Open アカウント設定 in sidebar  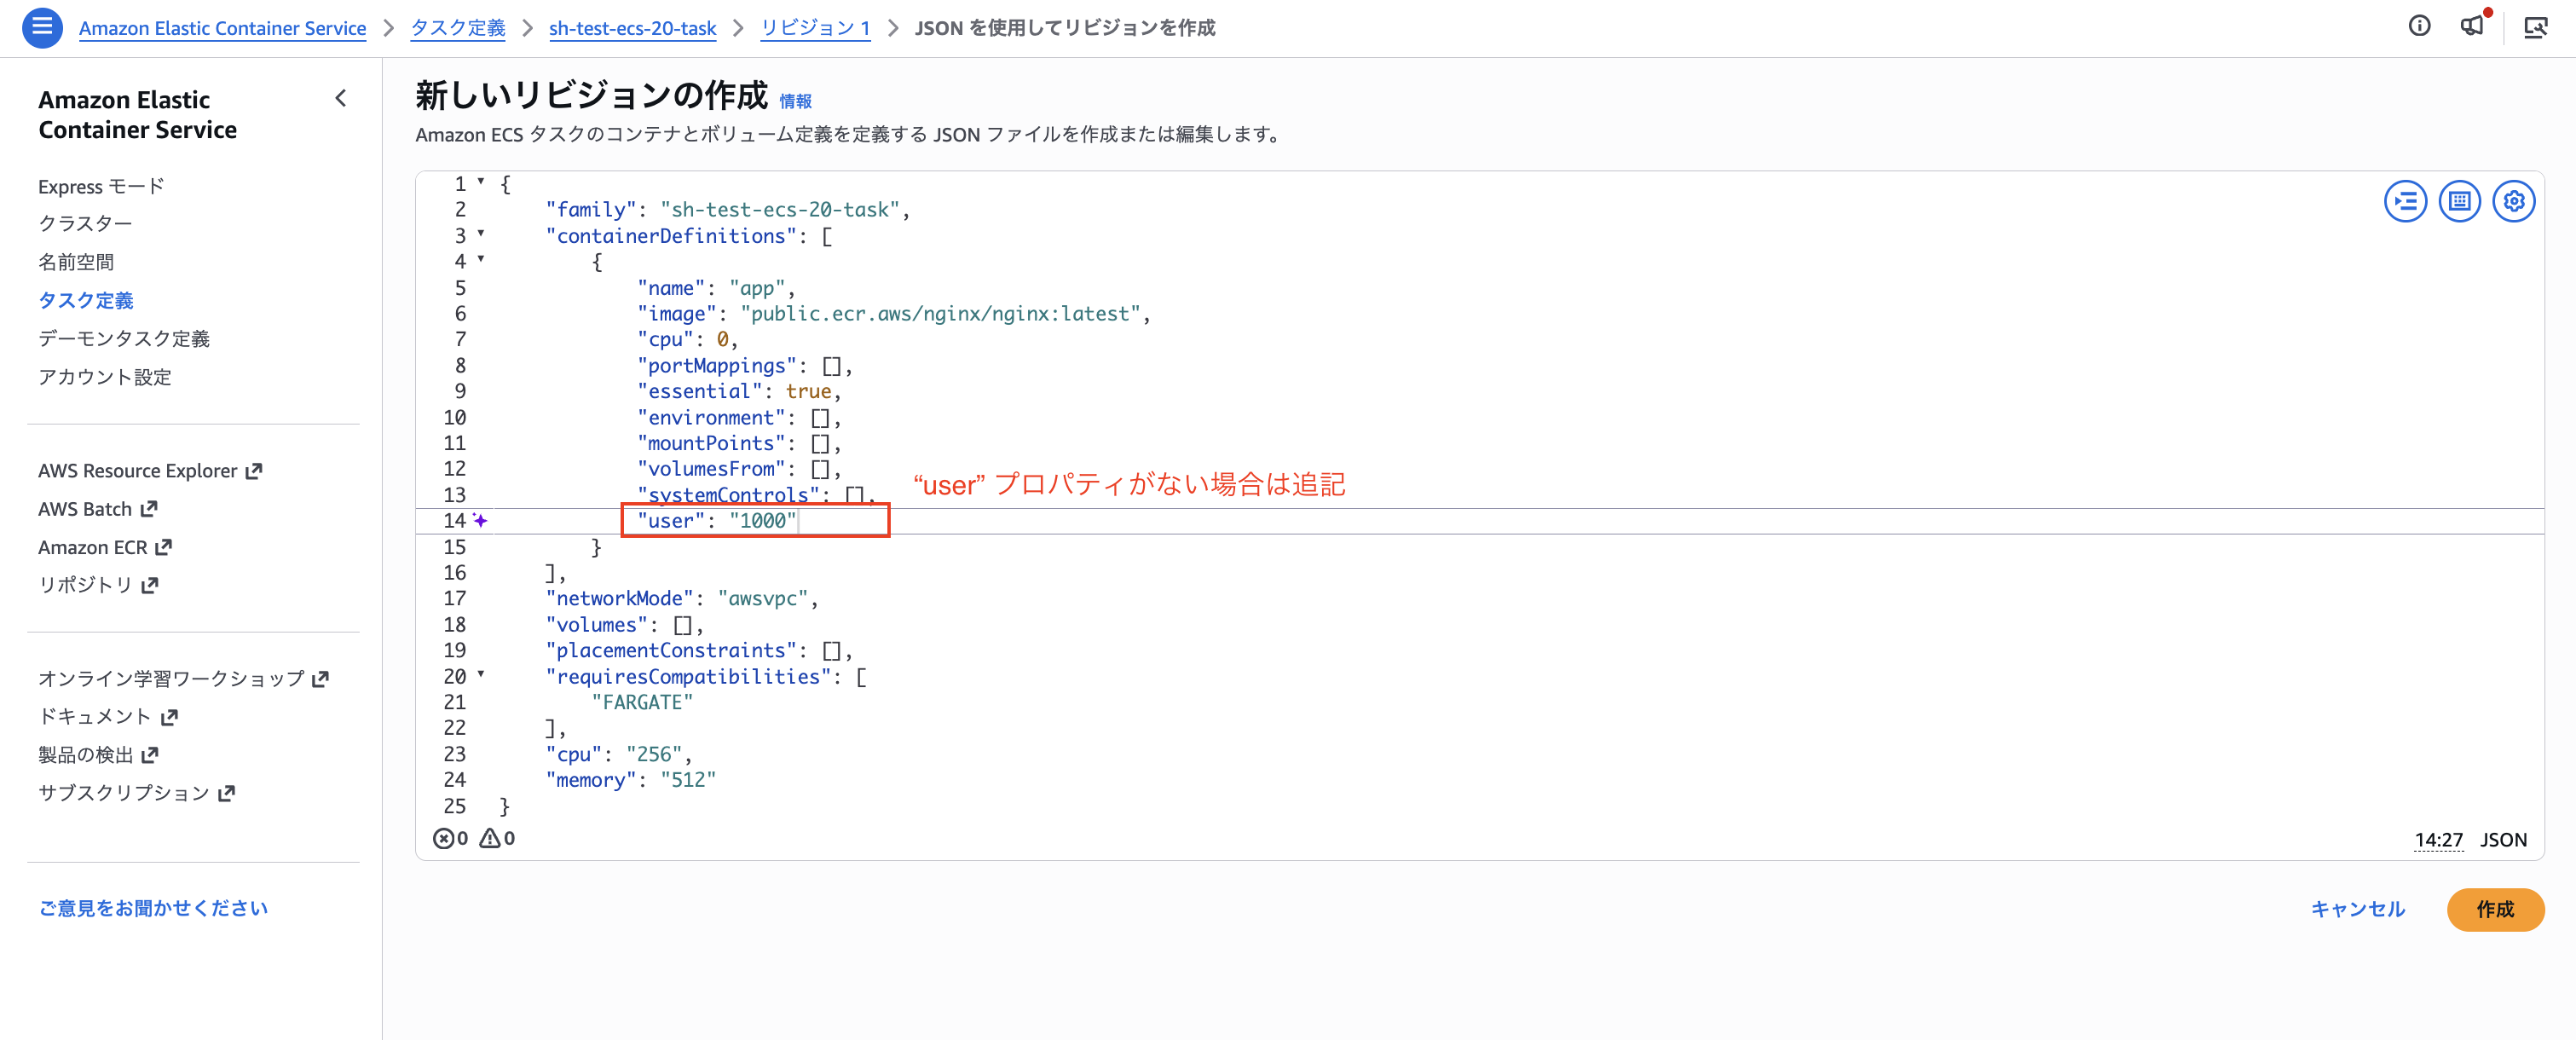point(105,377)
